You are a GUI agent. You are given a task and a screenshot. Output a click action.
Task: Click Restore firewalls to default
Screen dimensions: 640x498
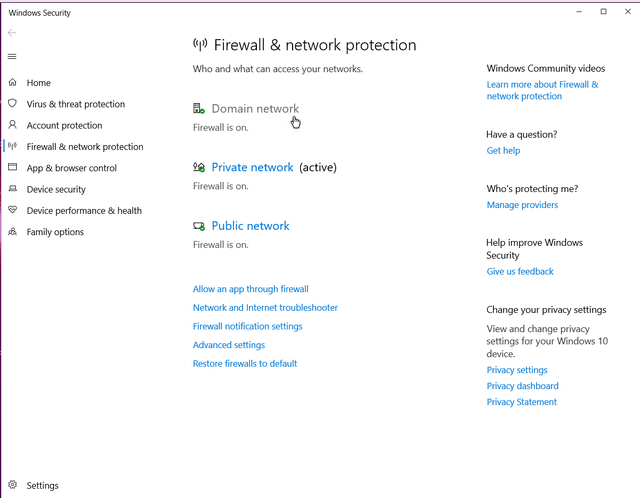pyautogui.click(x=245, y=364)
